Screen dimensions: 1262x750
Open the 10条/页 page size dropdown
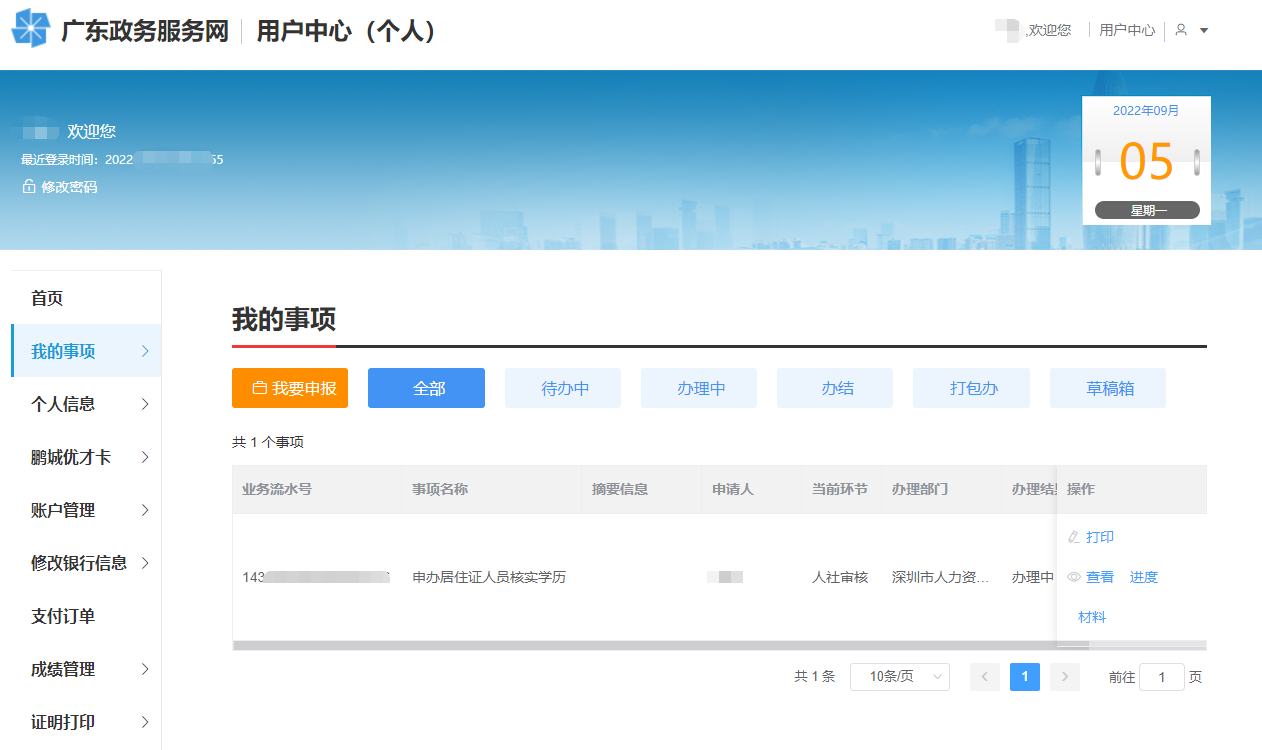click(899, 677)
